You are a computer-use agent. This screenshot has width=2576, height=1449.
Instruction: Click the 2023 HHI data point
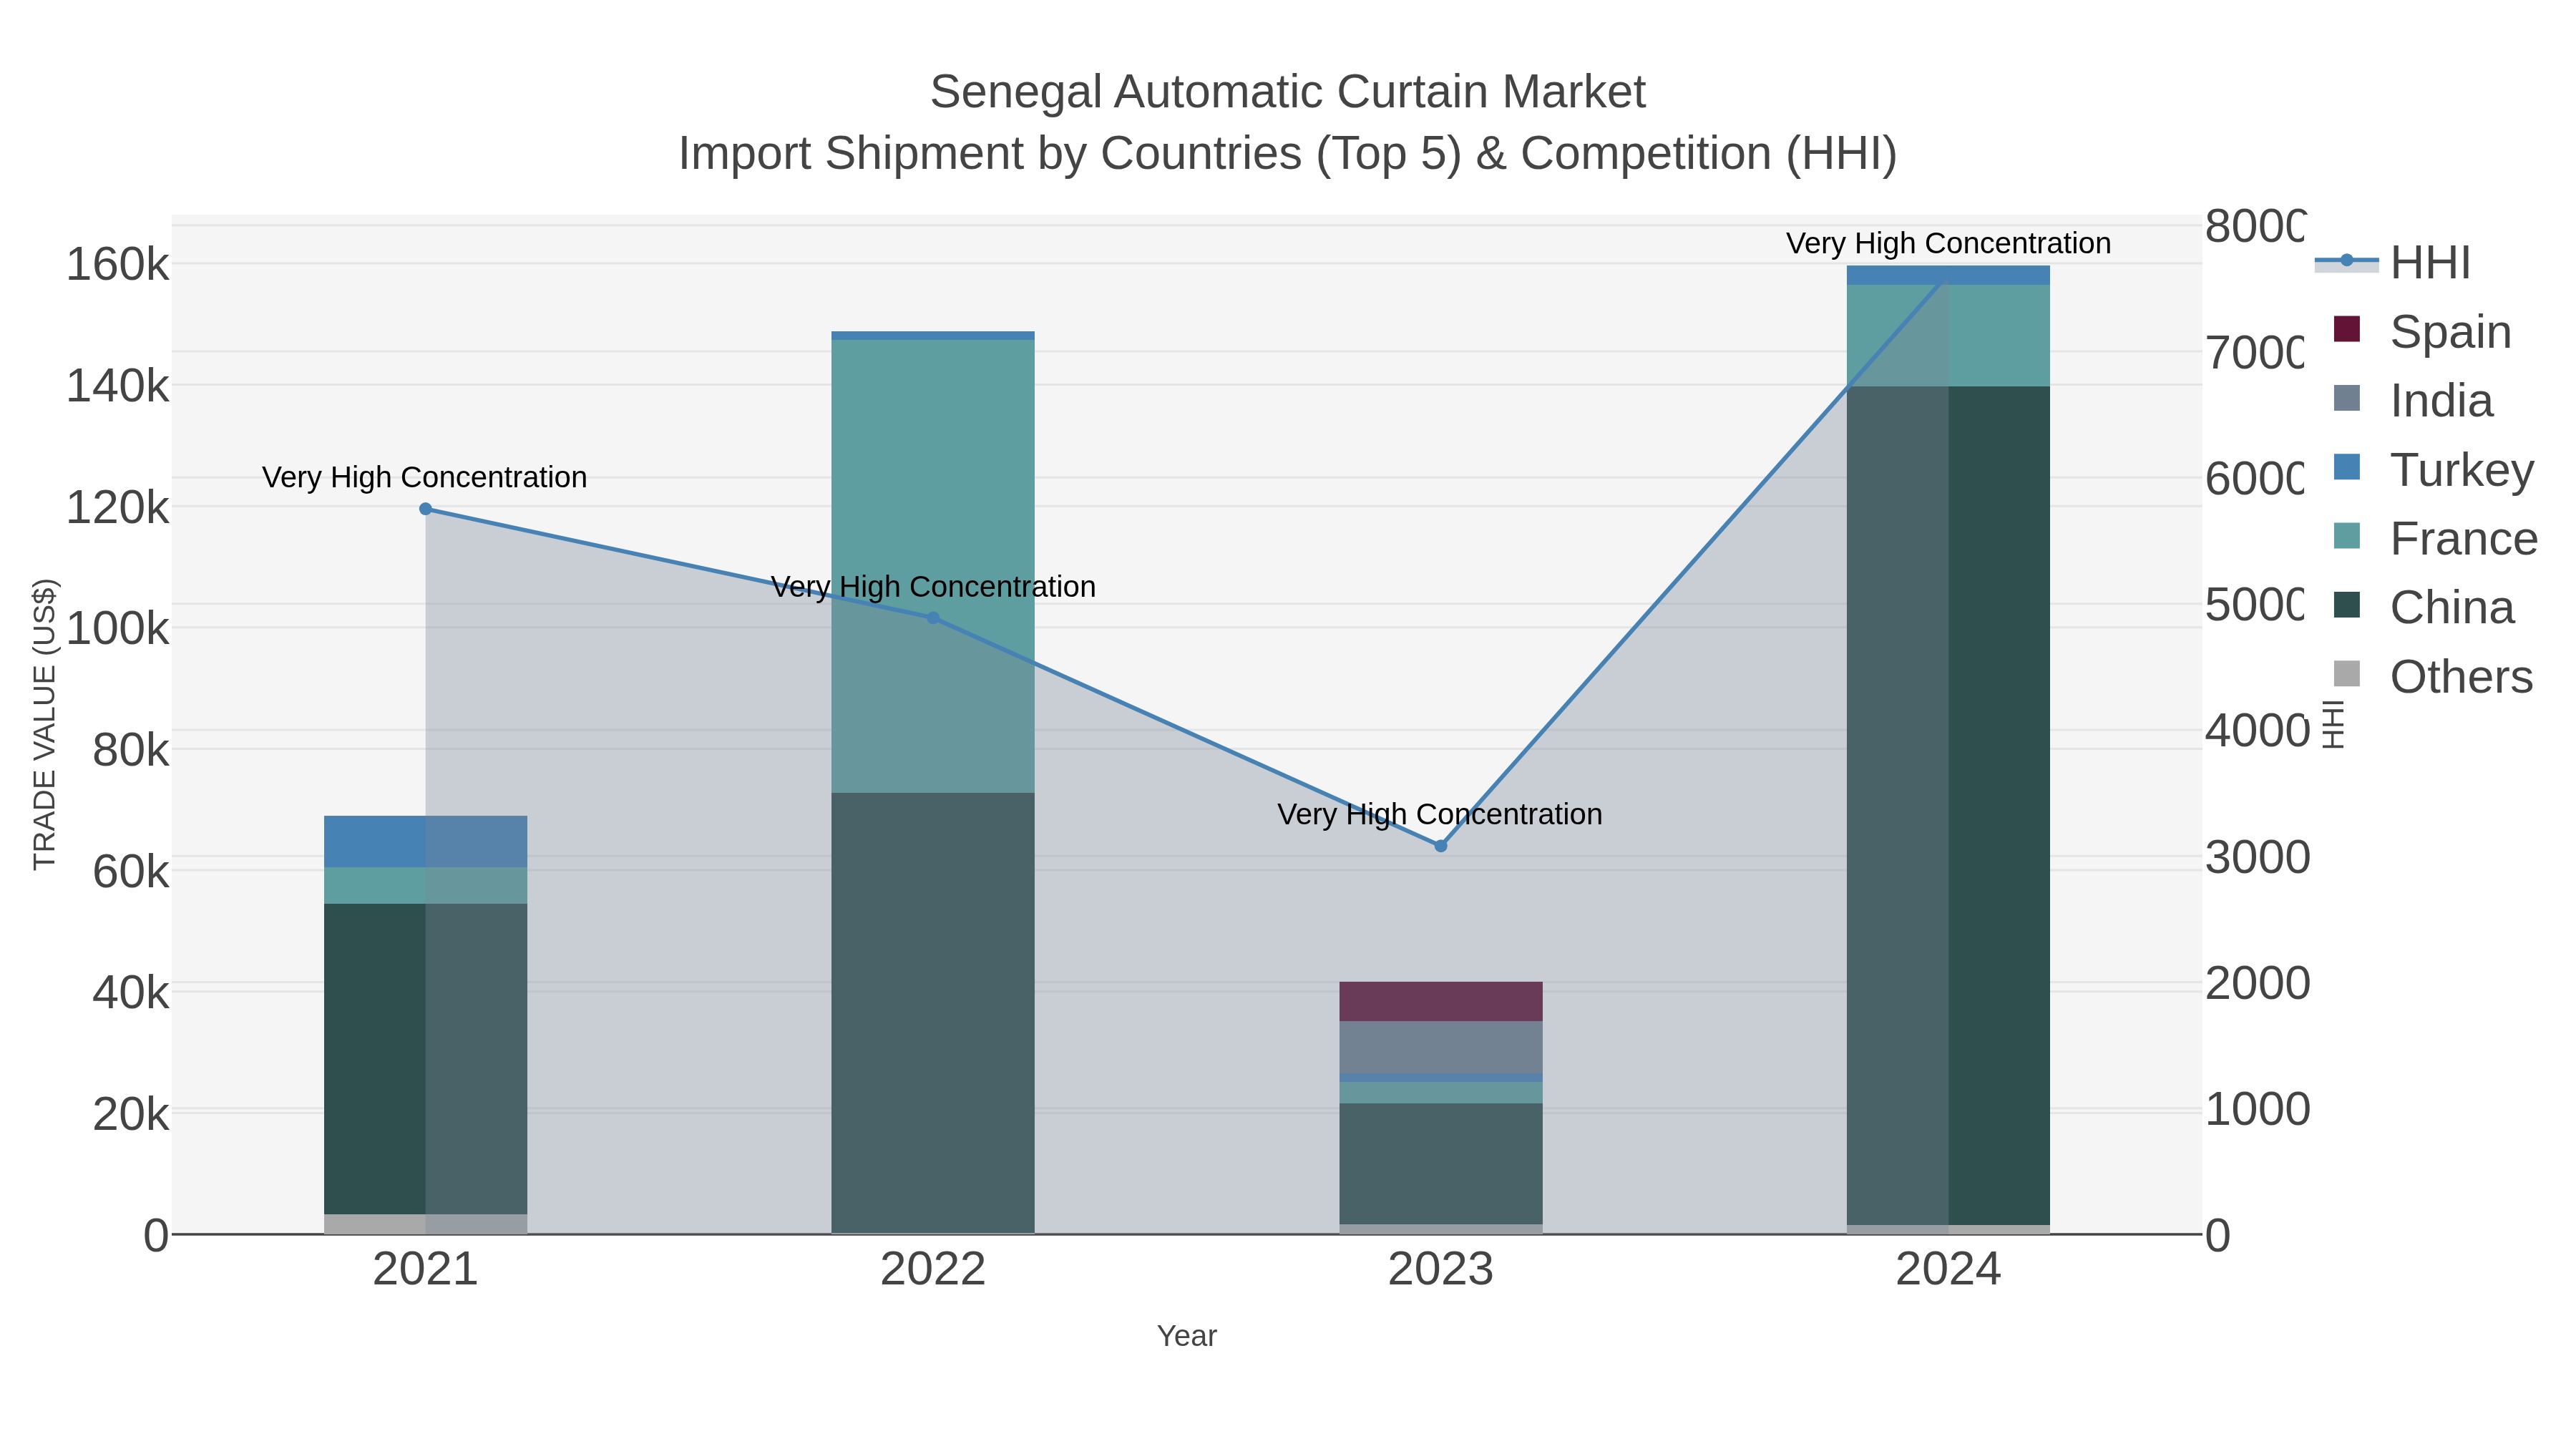pos(1441,846)
